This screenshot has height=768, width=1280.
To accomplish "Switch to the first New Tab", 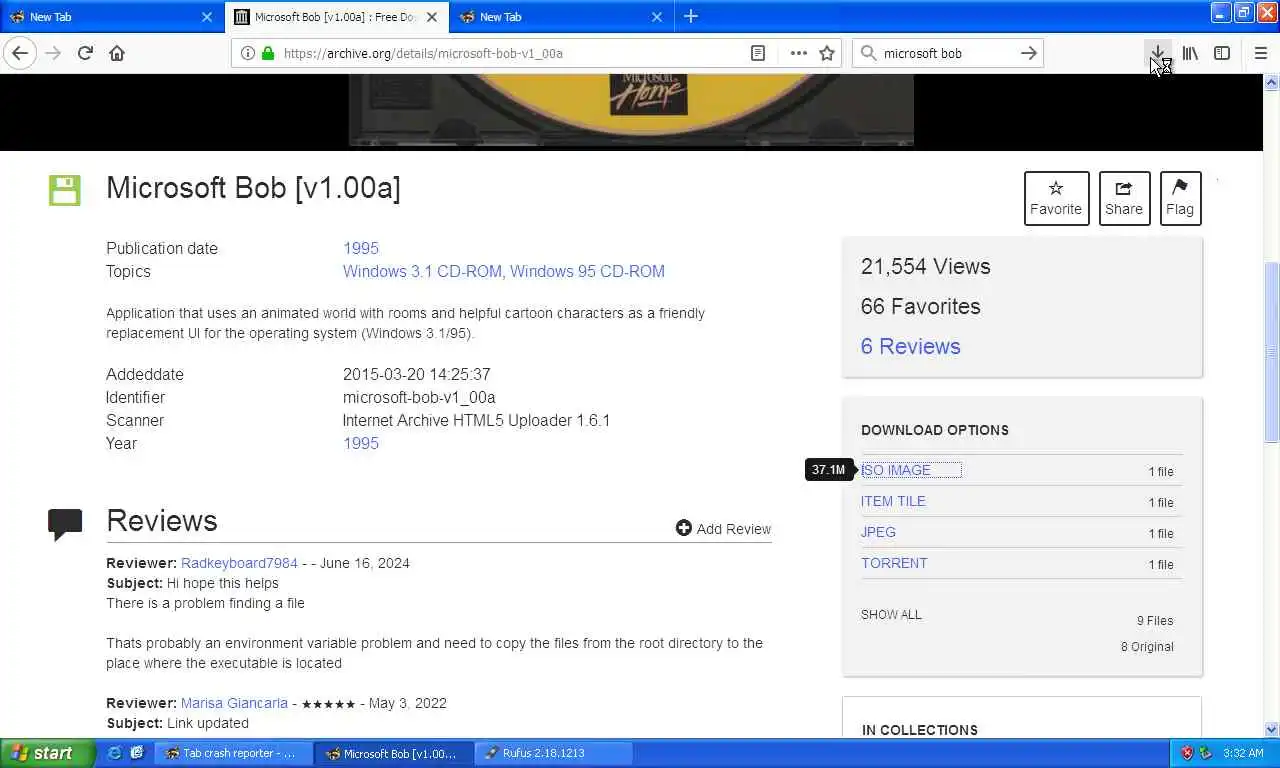I will pos(110,17).
